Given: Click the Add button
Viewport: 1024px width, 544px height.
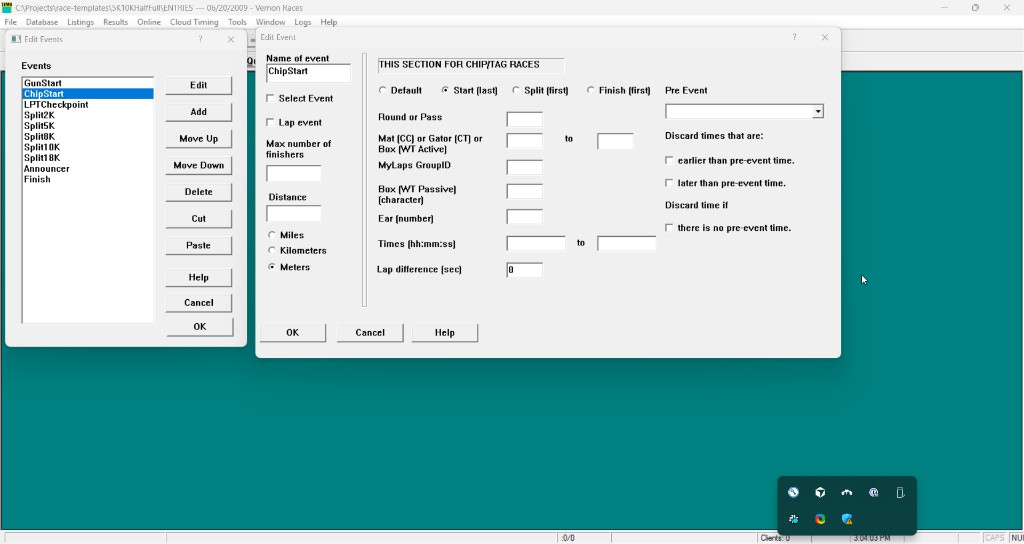Looking at the screenshot, I should point(199,112).
